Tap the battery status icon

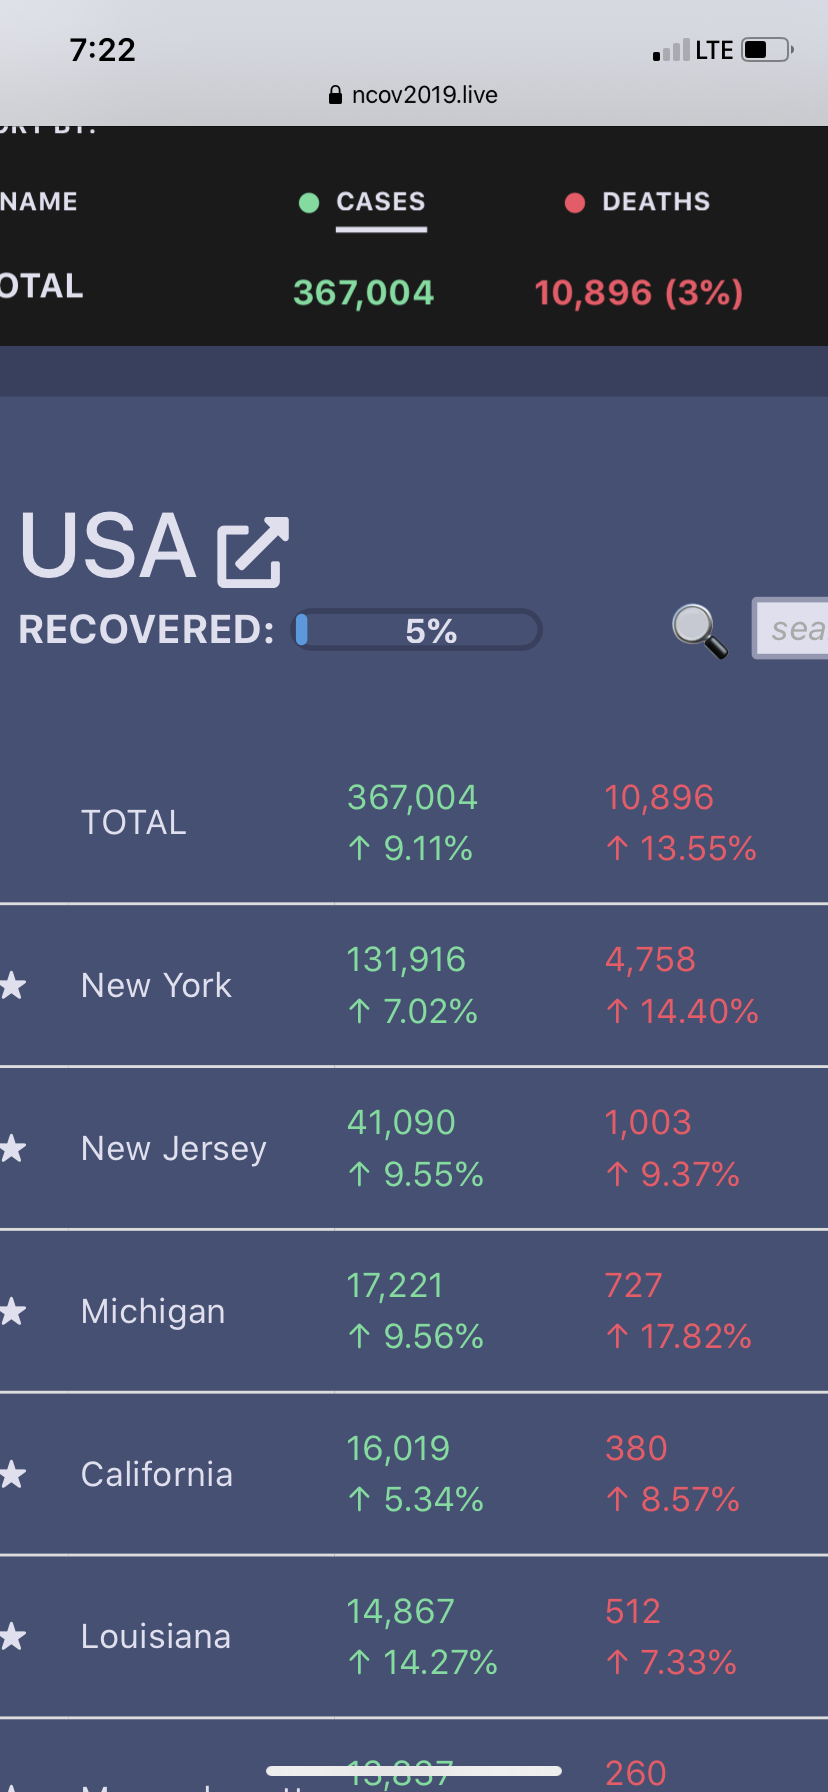coord(767,50)
